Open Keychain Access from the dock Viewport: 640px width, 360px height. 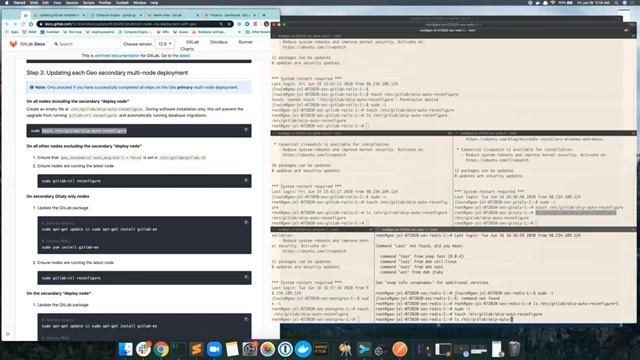345,349
